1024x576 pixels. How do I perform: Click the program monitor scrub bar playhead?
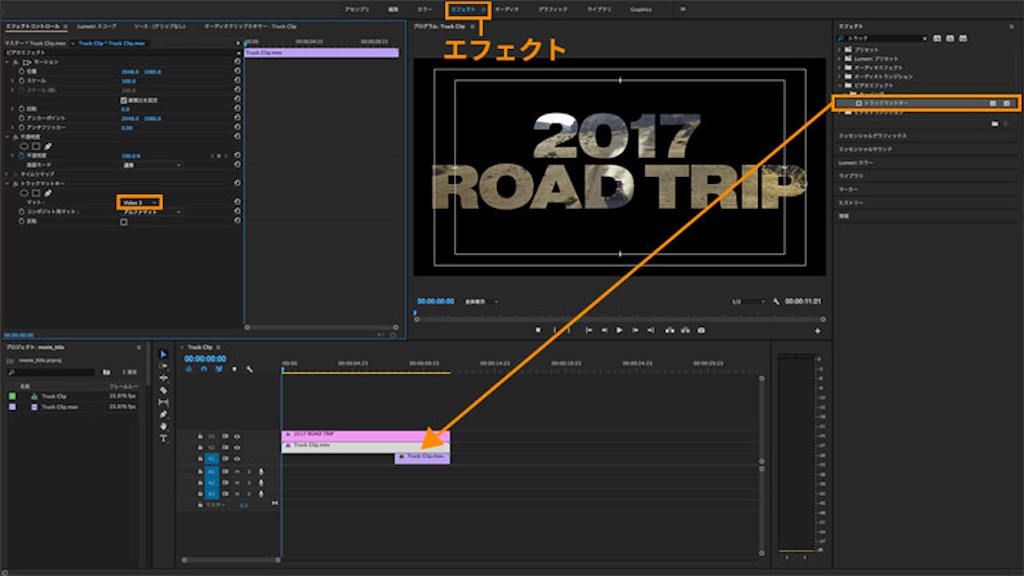pyautogui.click(x=415, y=314)
